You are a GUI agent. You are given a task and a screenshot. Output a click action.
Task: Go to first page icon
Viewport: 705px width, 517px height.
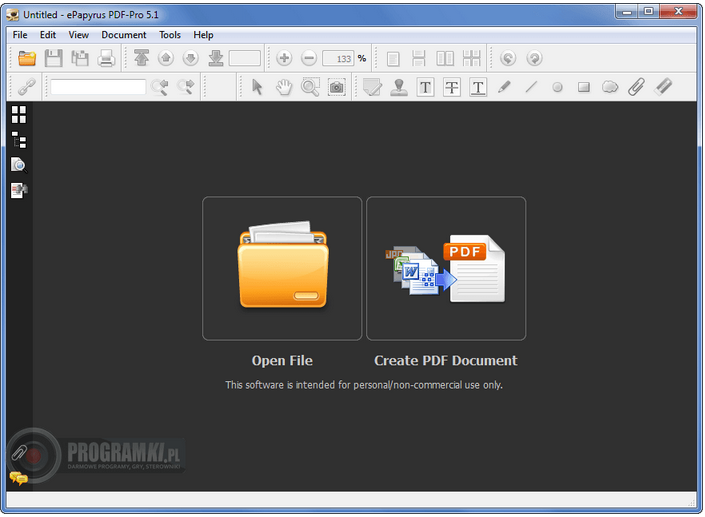tap(141, 58)
